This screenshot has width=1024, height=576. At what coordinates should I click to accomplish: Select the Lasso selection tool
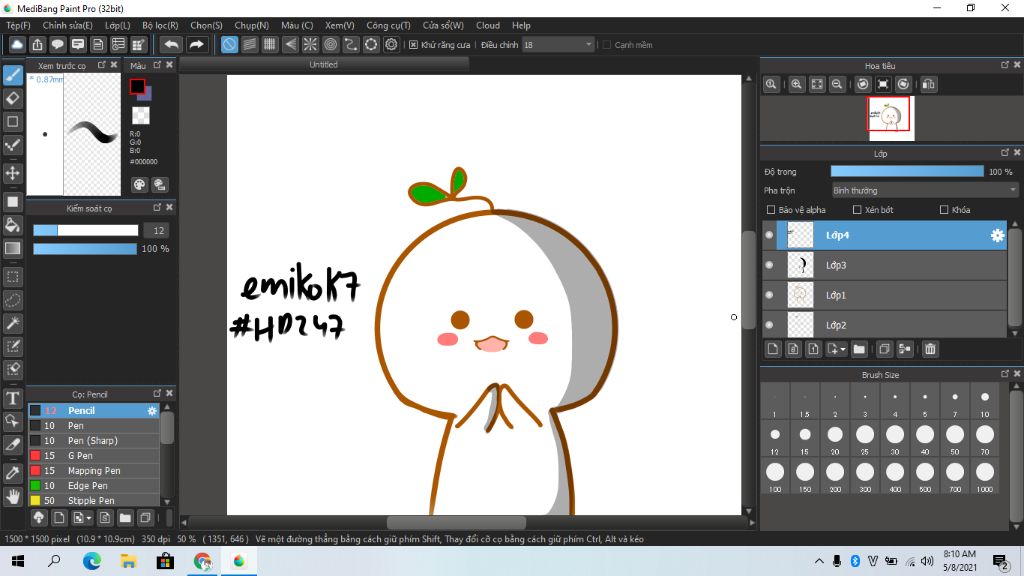pyautogui.click(x=13, y=300)
